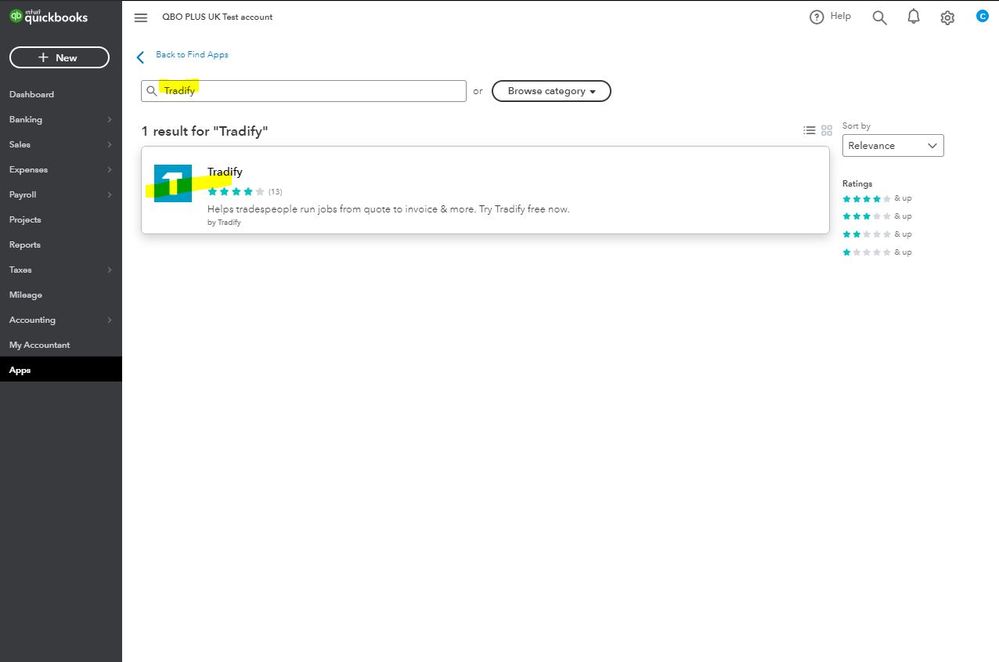This screenshot has width=999, height=662.
Task: Click 'QBO PLUS UK Test account' company name
Action: 217,17
